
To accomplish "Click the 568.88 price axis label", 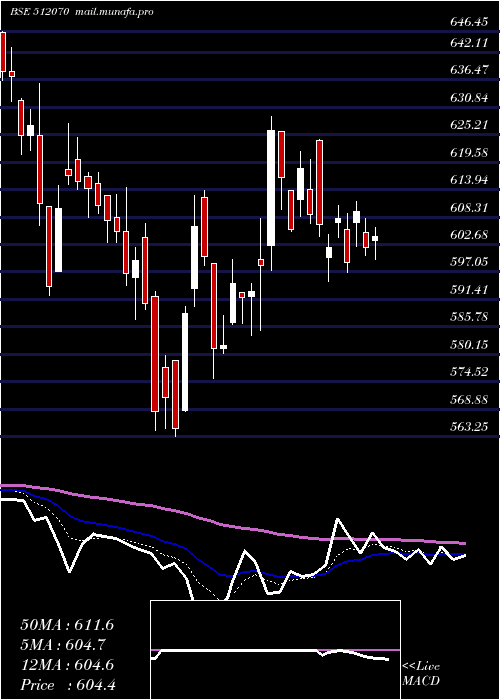I will 468,400.
